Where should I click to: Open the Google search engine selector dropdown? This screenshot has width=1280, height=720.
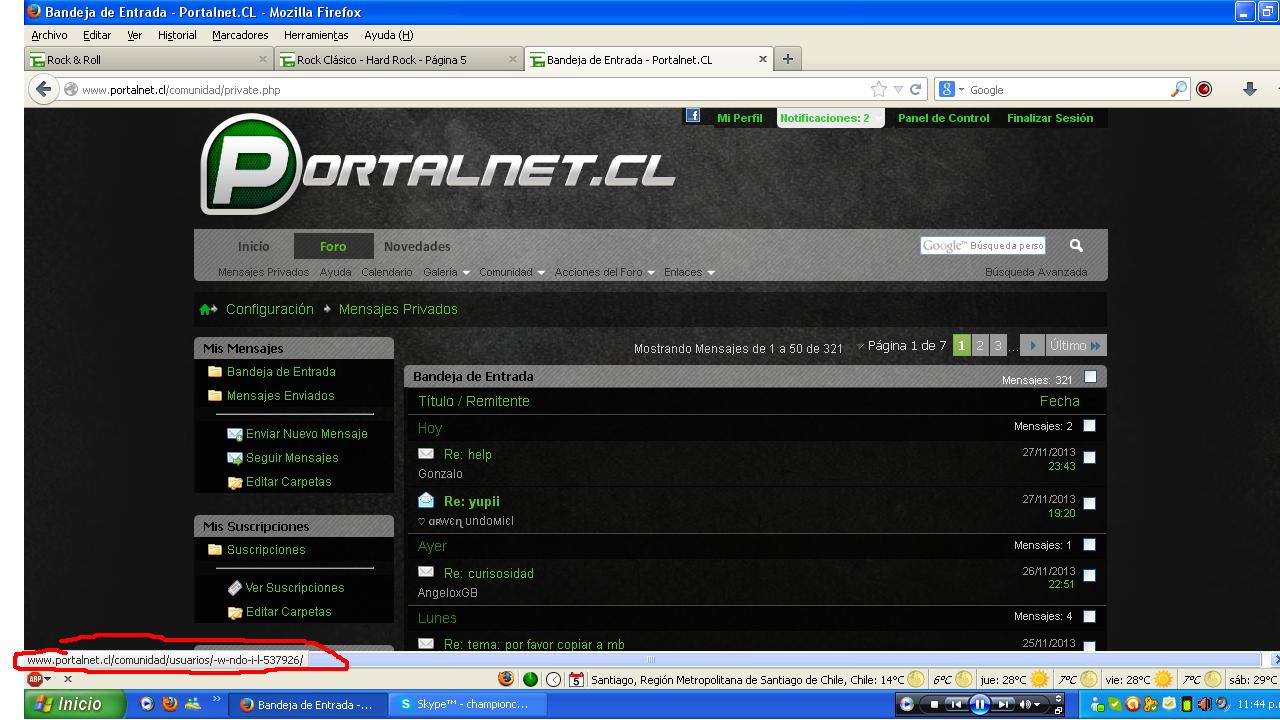(x=952, y=89)
